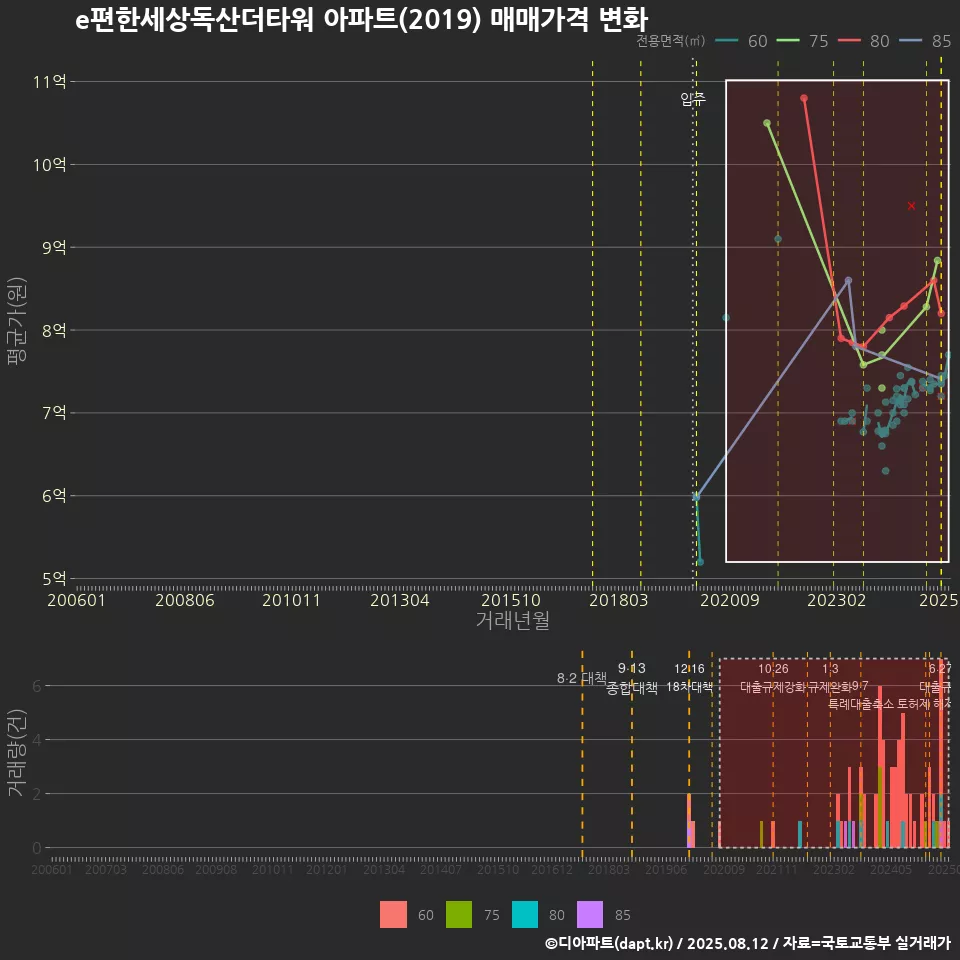Click the 4 label on volume y-axis
The image size is (960, 960).
click(x=37, y=740)
